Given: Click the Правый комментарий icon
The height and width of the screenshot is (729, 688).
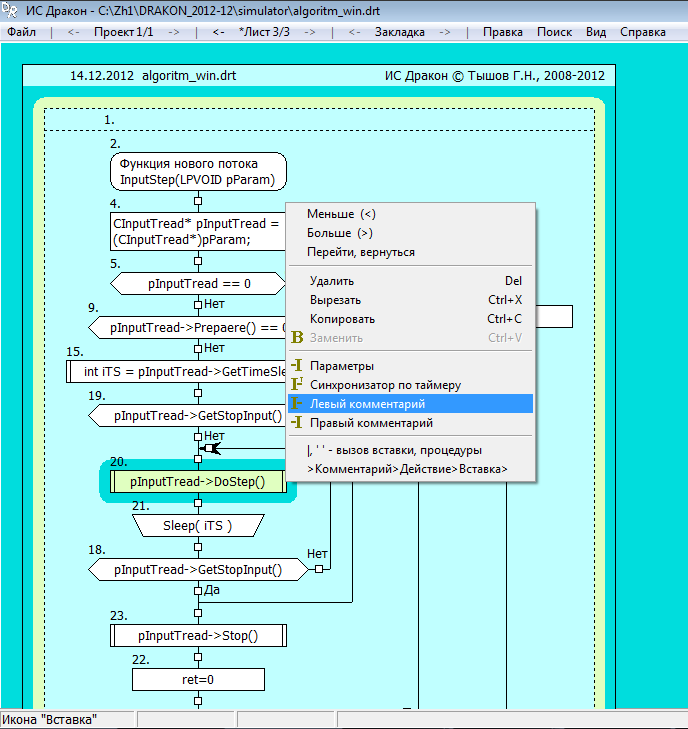Looking at the screenshot, I should click(x=297, y=423).
